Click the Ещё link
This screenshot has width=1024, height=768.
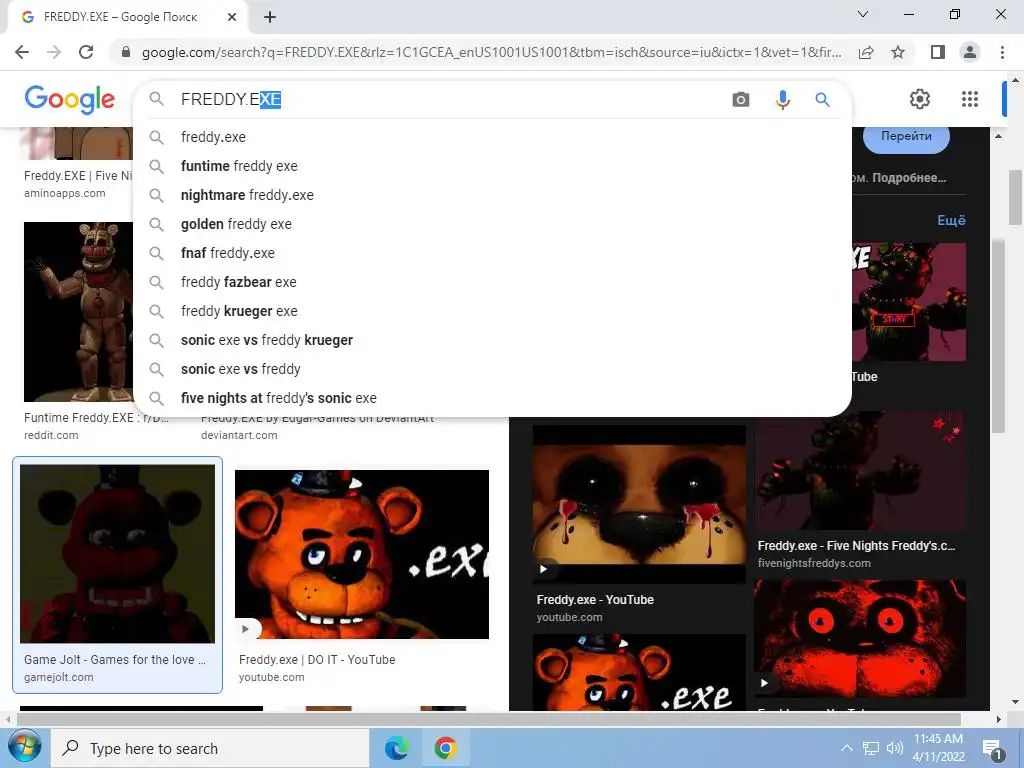point(951,220)
